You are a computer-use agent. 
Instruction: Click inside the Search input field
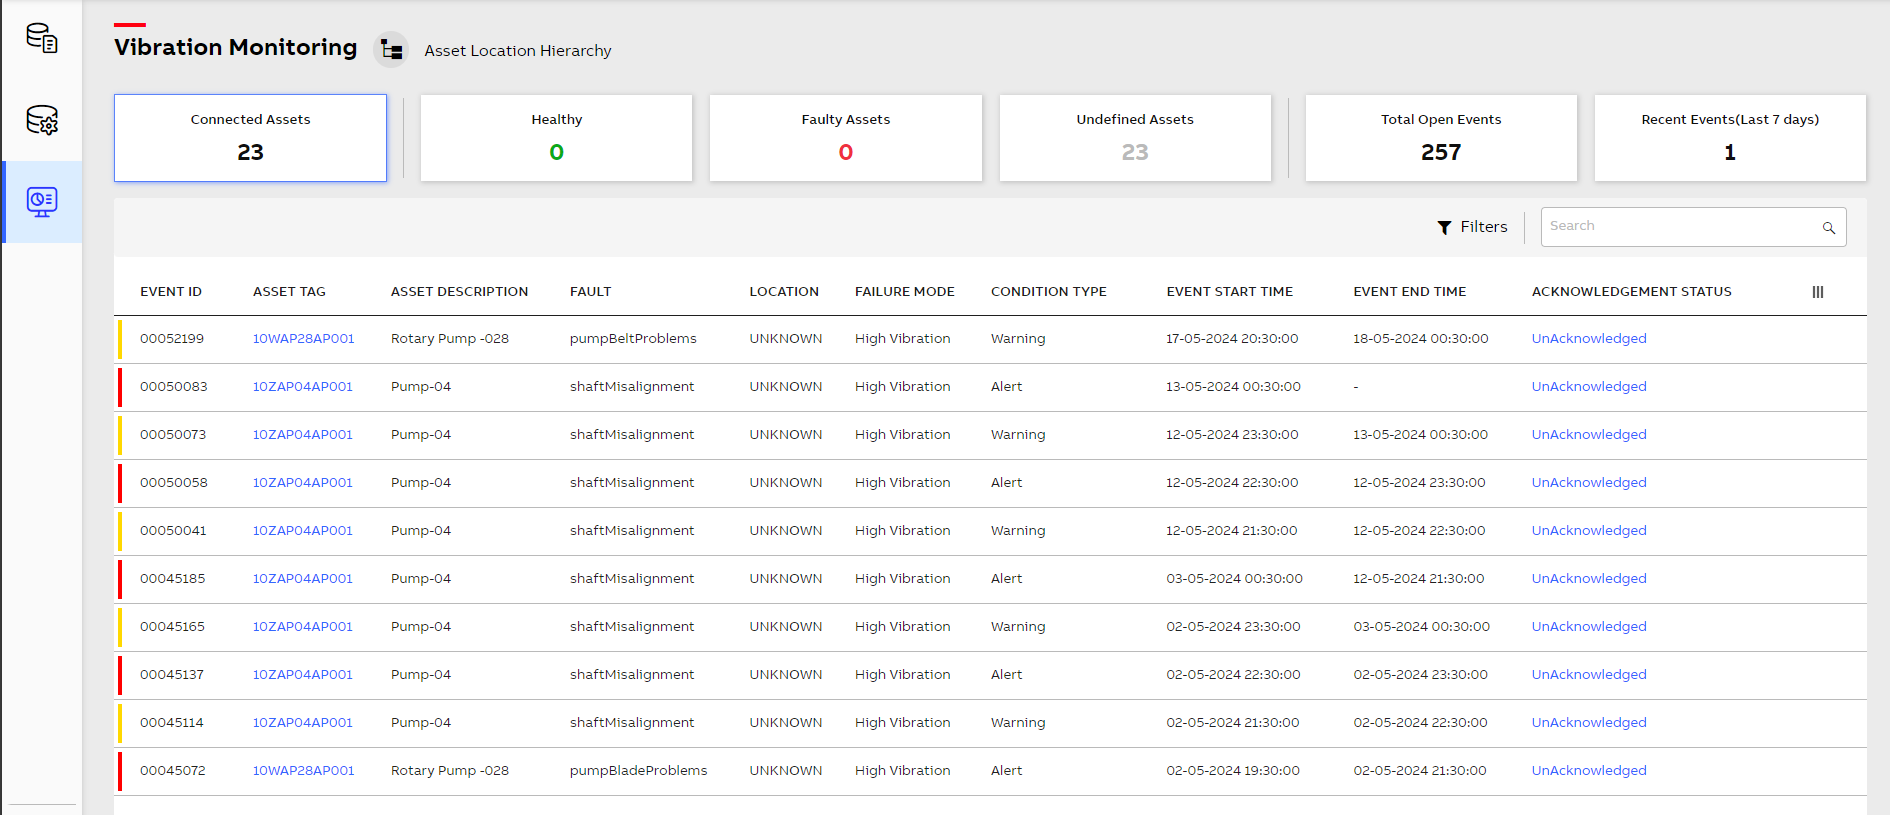click(1680, 227)
